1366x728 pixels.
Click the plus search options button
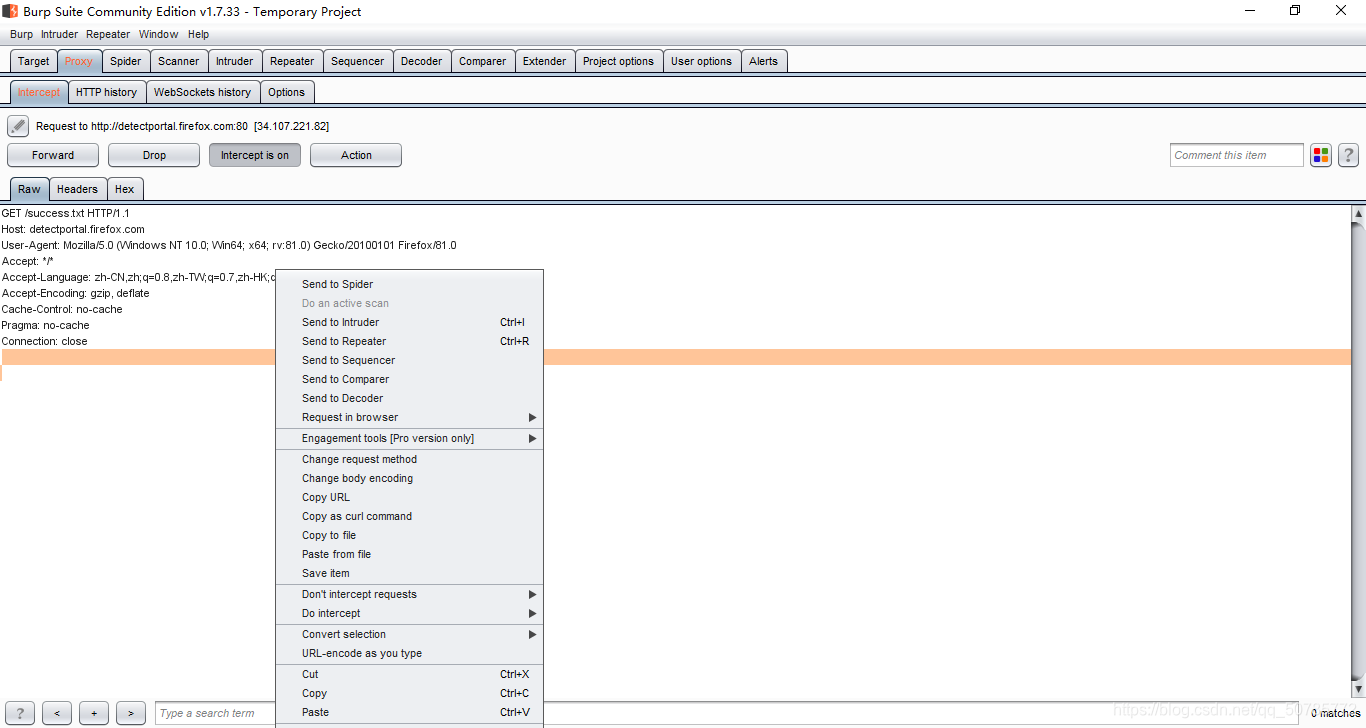coord(94,713)
